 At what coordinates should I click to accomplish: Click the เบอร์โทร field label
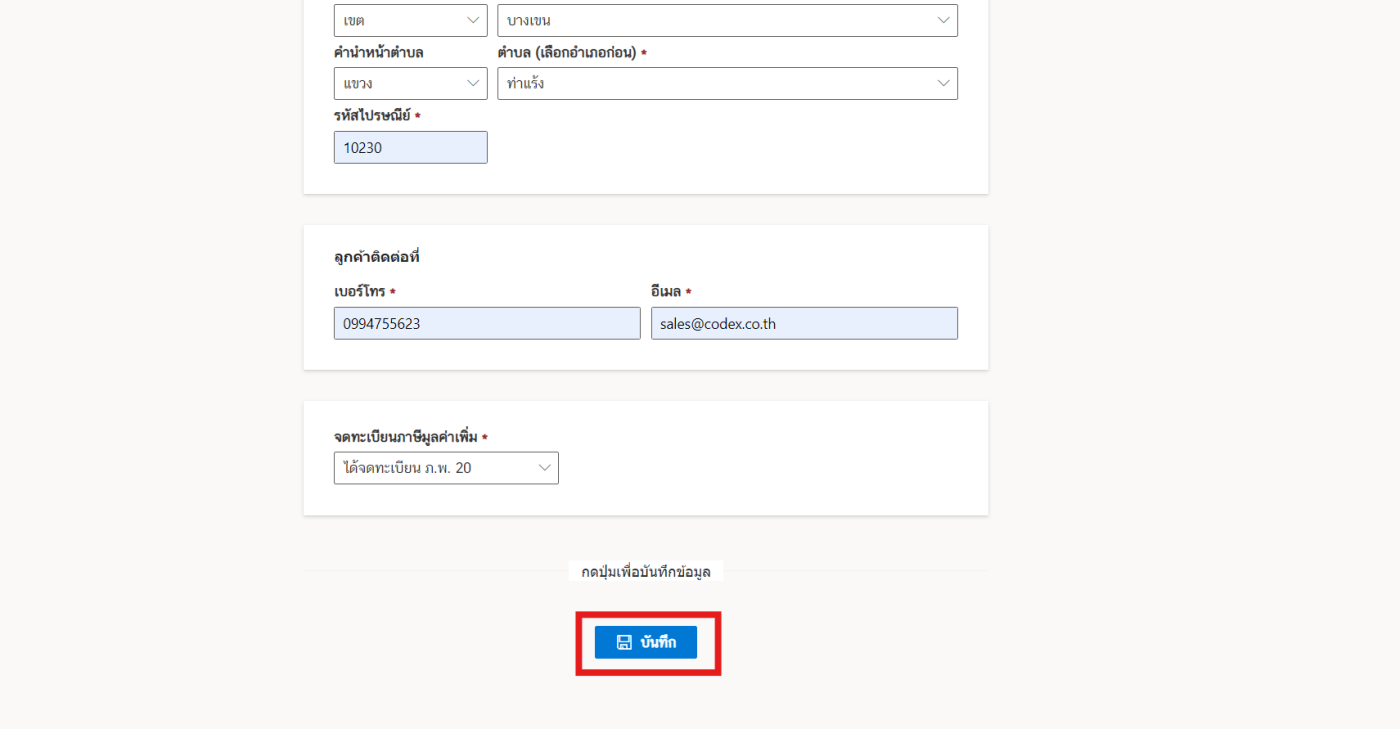click(x=360, y=292)
